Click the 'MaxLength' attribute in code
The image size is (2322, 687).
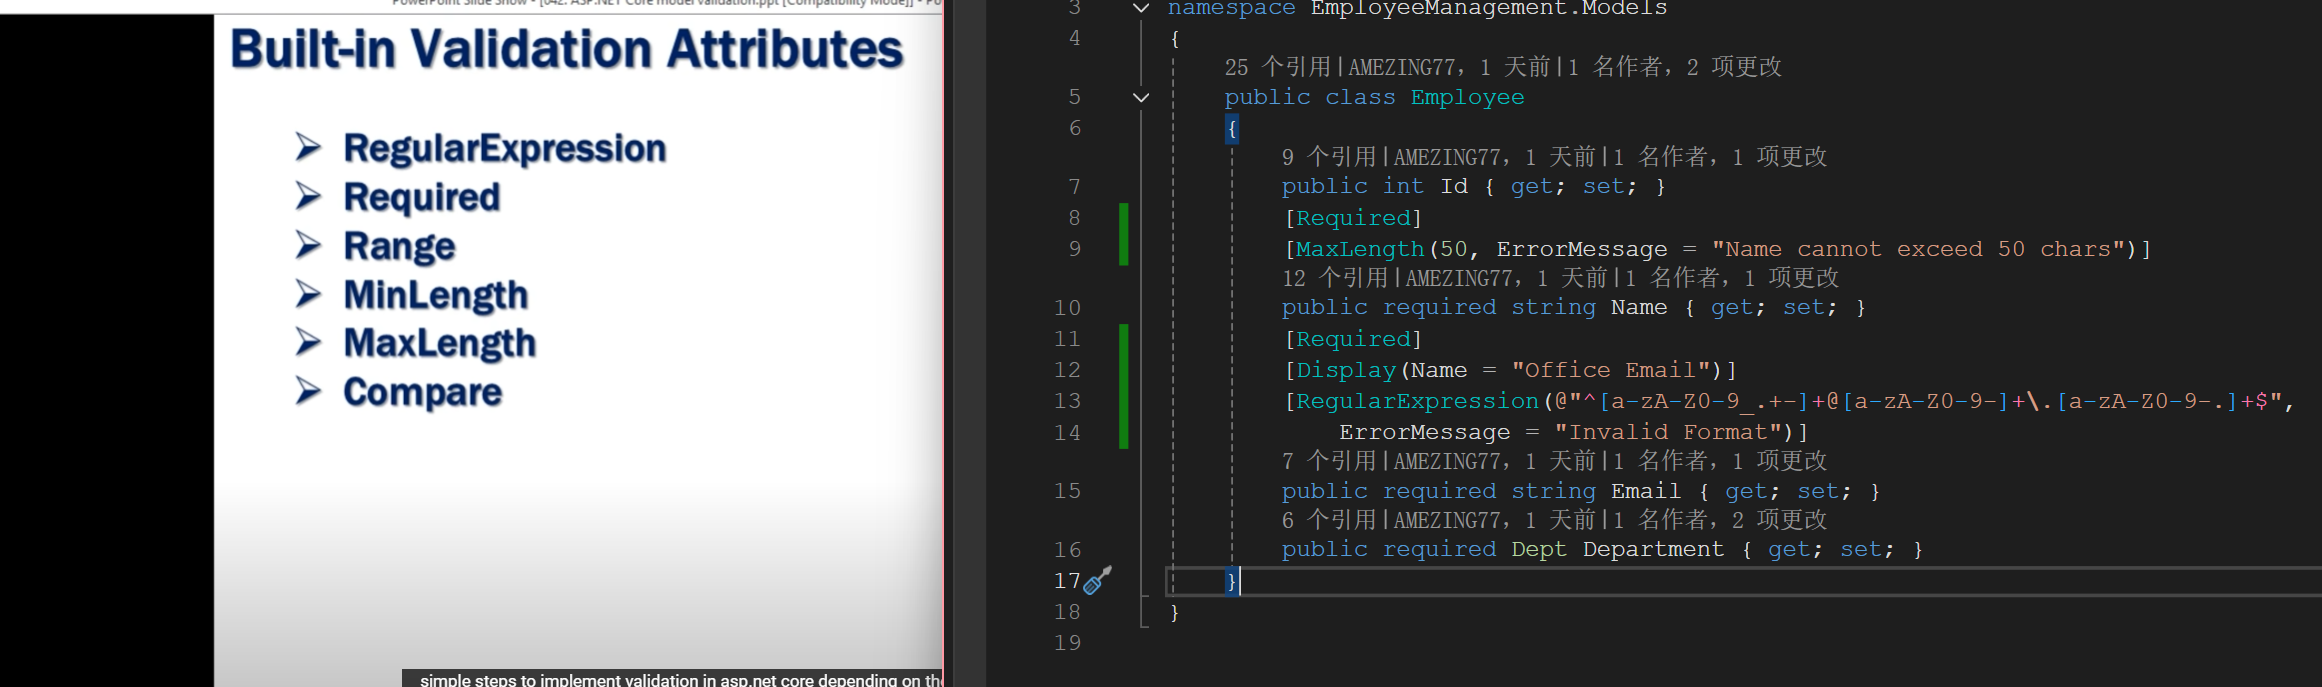(1360, 249)
